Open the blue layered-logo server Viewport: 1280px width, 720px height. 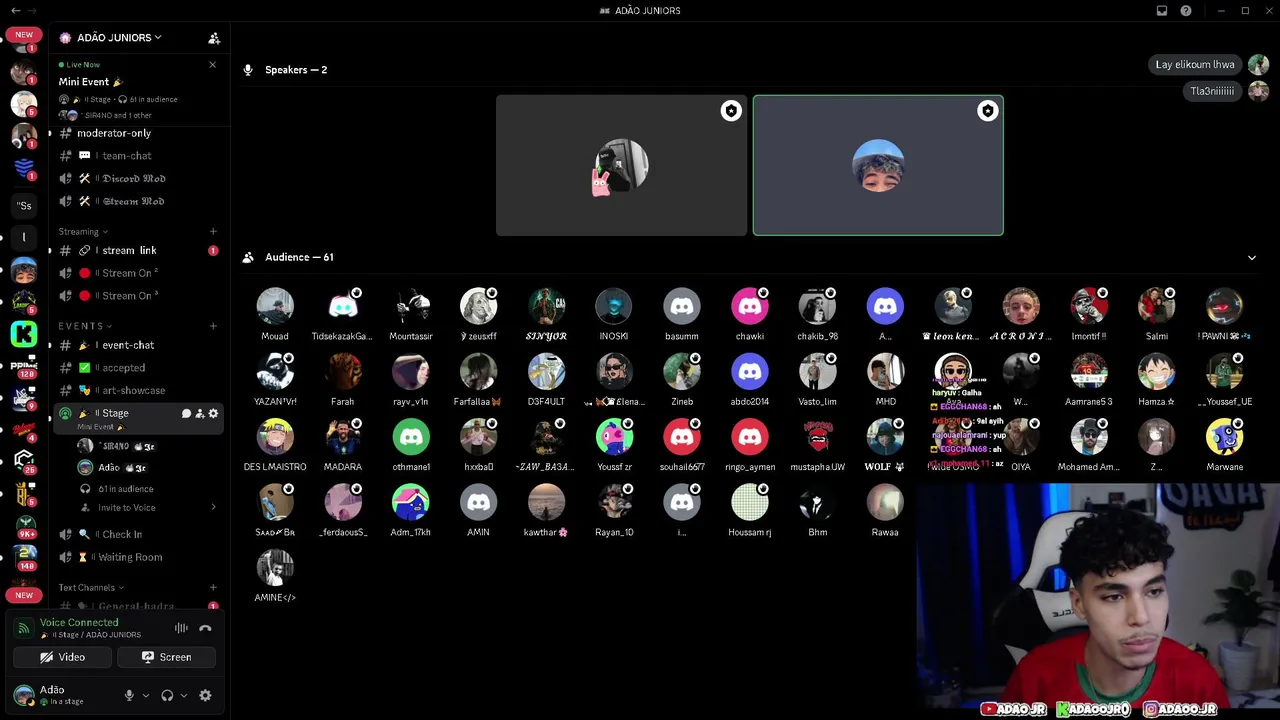[x=24, y=168]
